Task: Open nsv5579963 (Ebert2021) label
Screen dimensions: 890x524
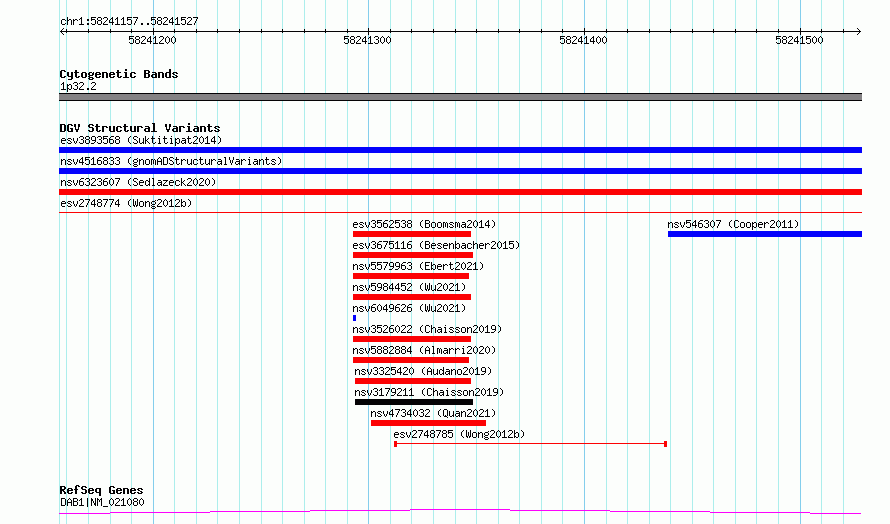Action: pos(418,266)
